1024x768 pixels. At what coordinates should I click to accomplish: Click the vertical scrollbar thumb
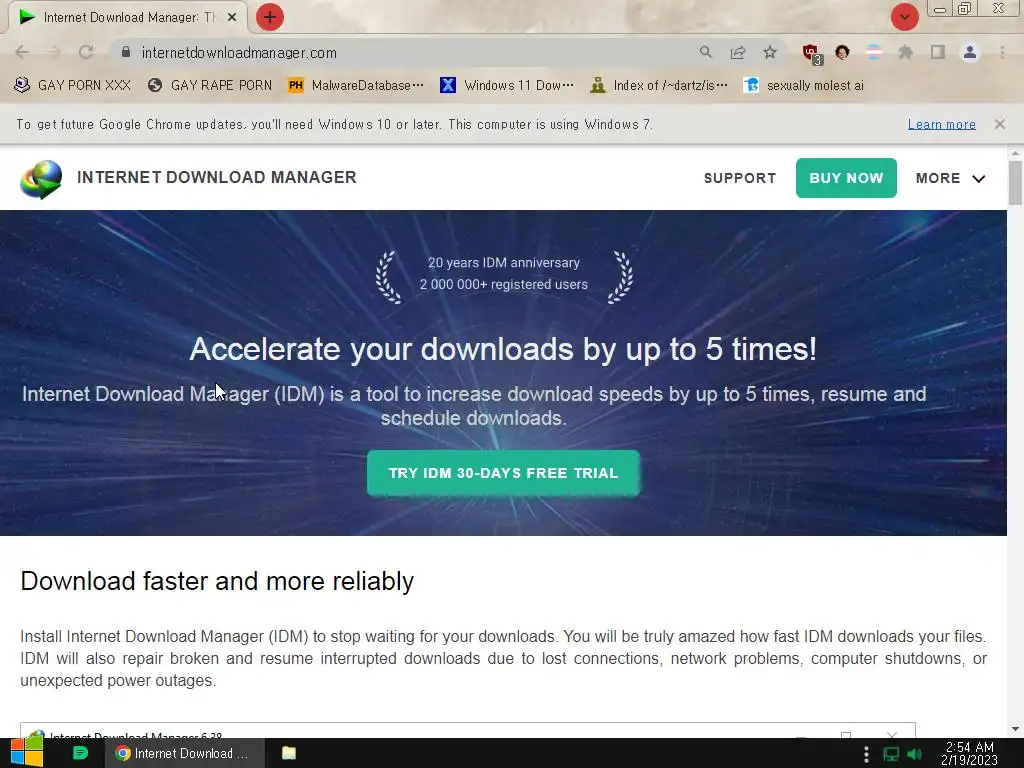click(x=1015, y=182)
